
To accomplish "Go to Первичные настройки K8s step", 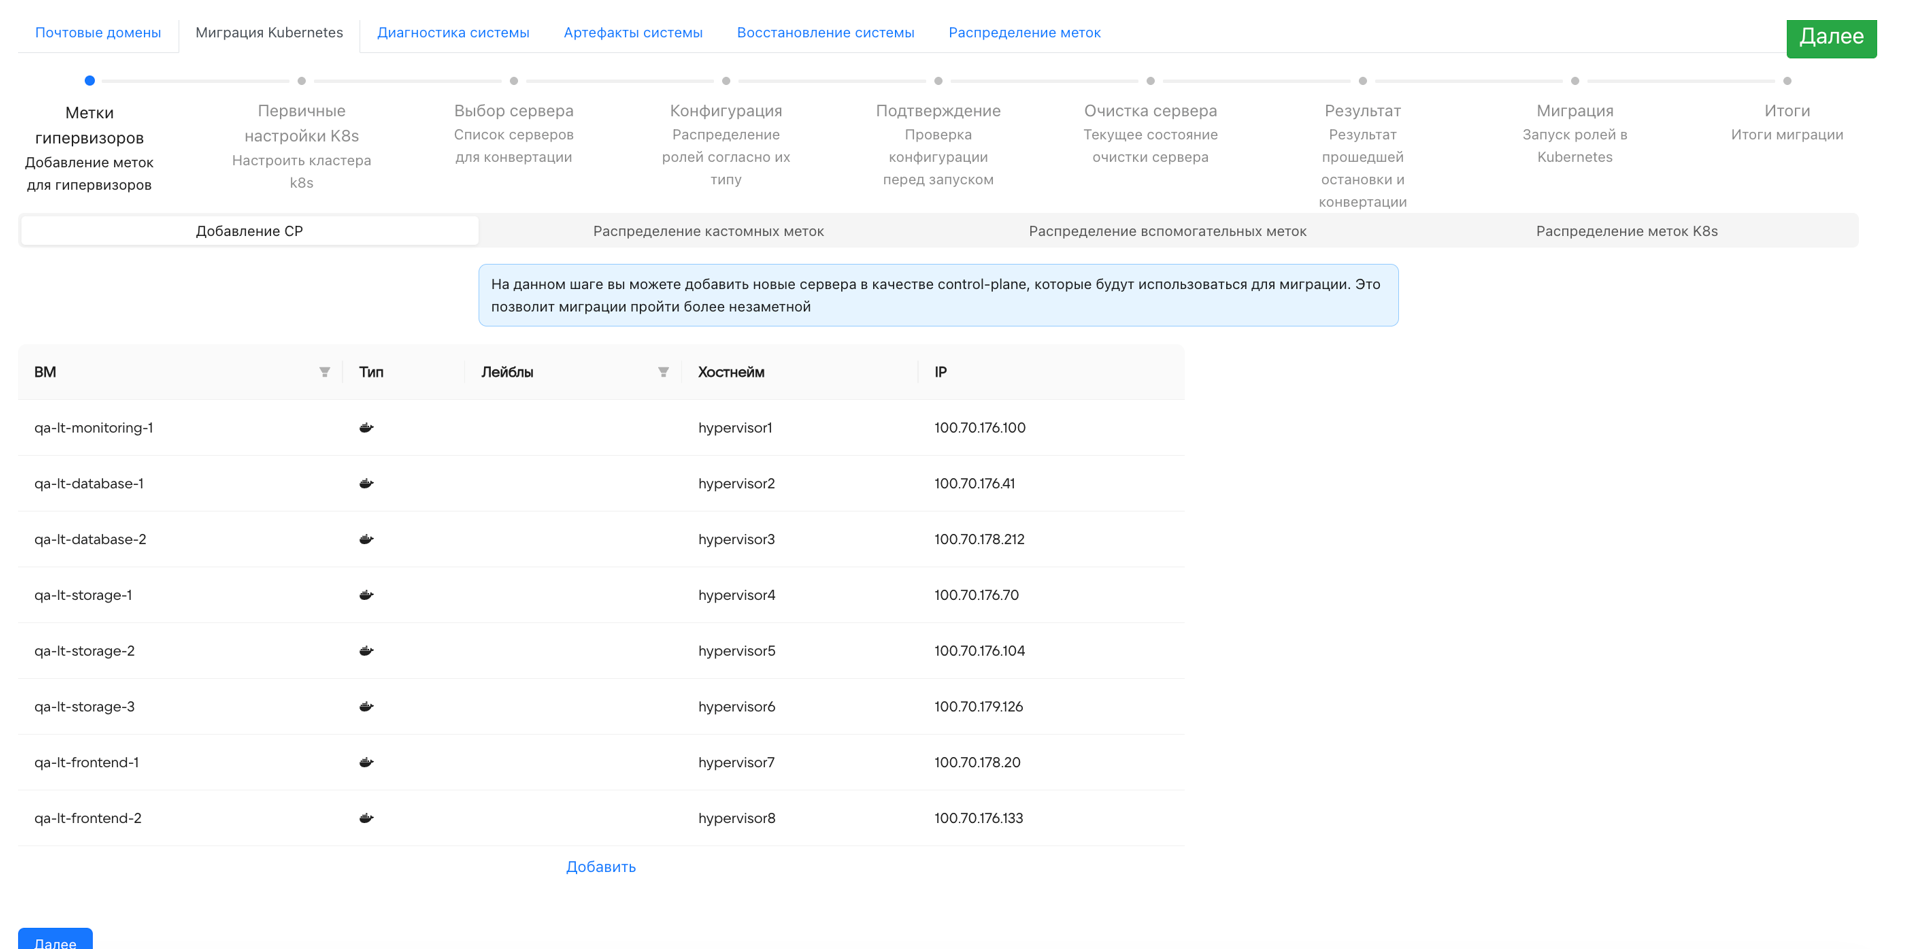I will (x=301, y=135).
